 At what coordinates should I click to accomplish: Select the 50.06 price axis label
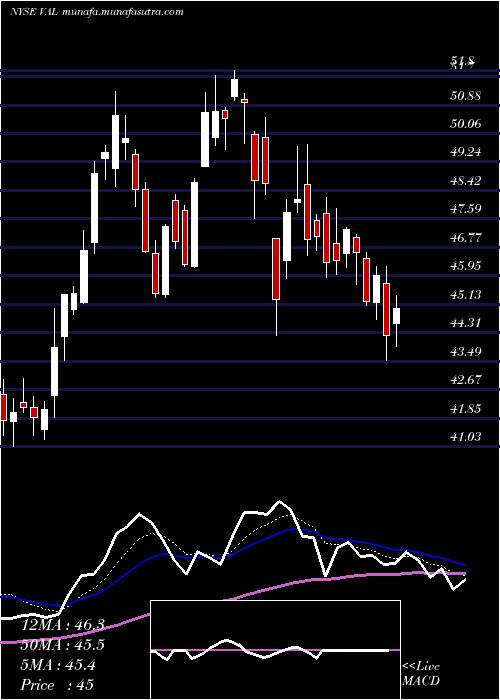point(466,124)
